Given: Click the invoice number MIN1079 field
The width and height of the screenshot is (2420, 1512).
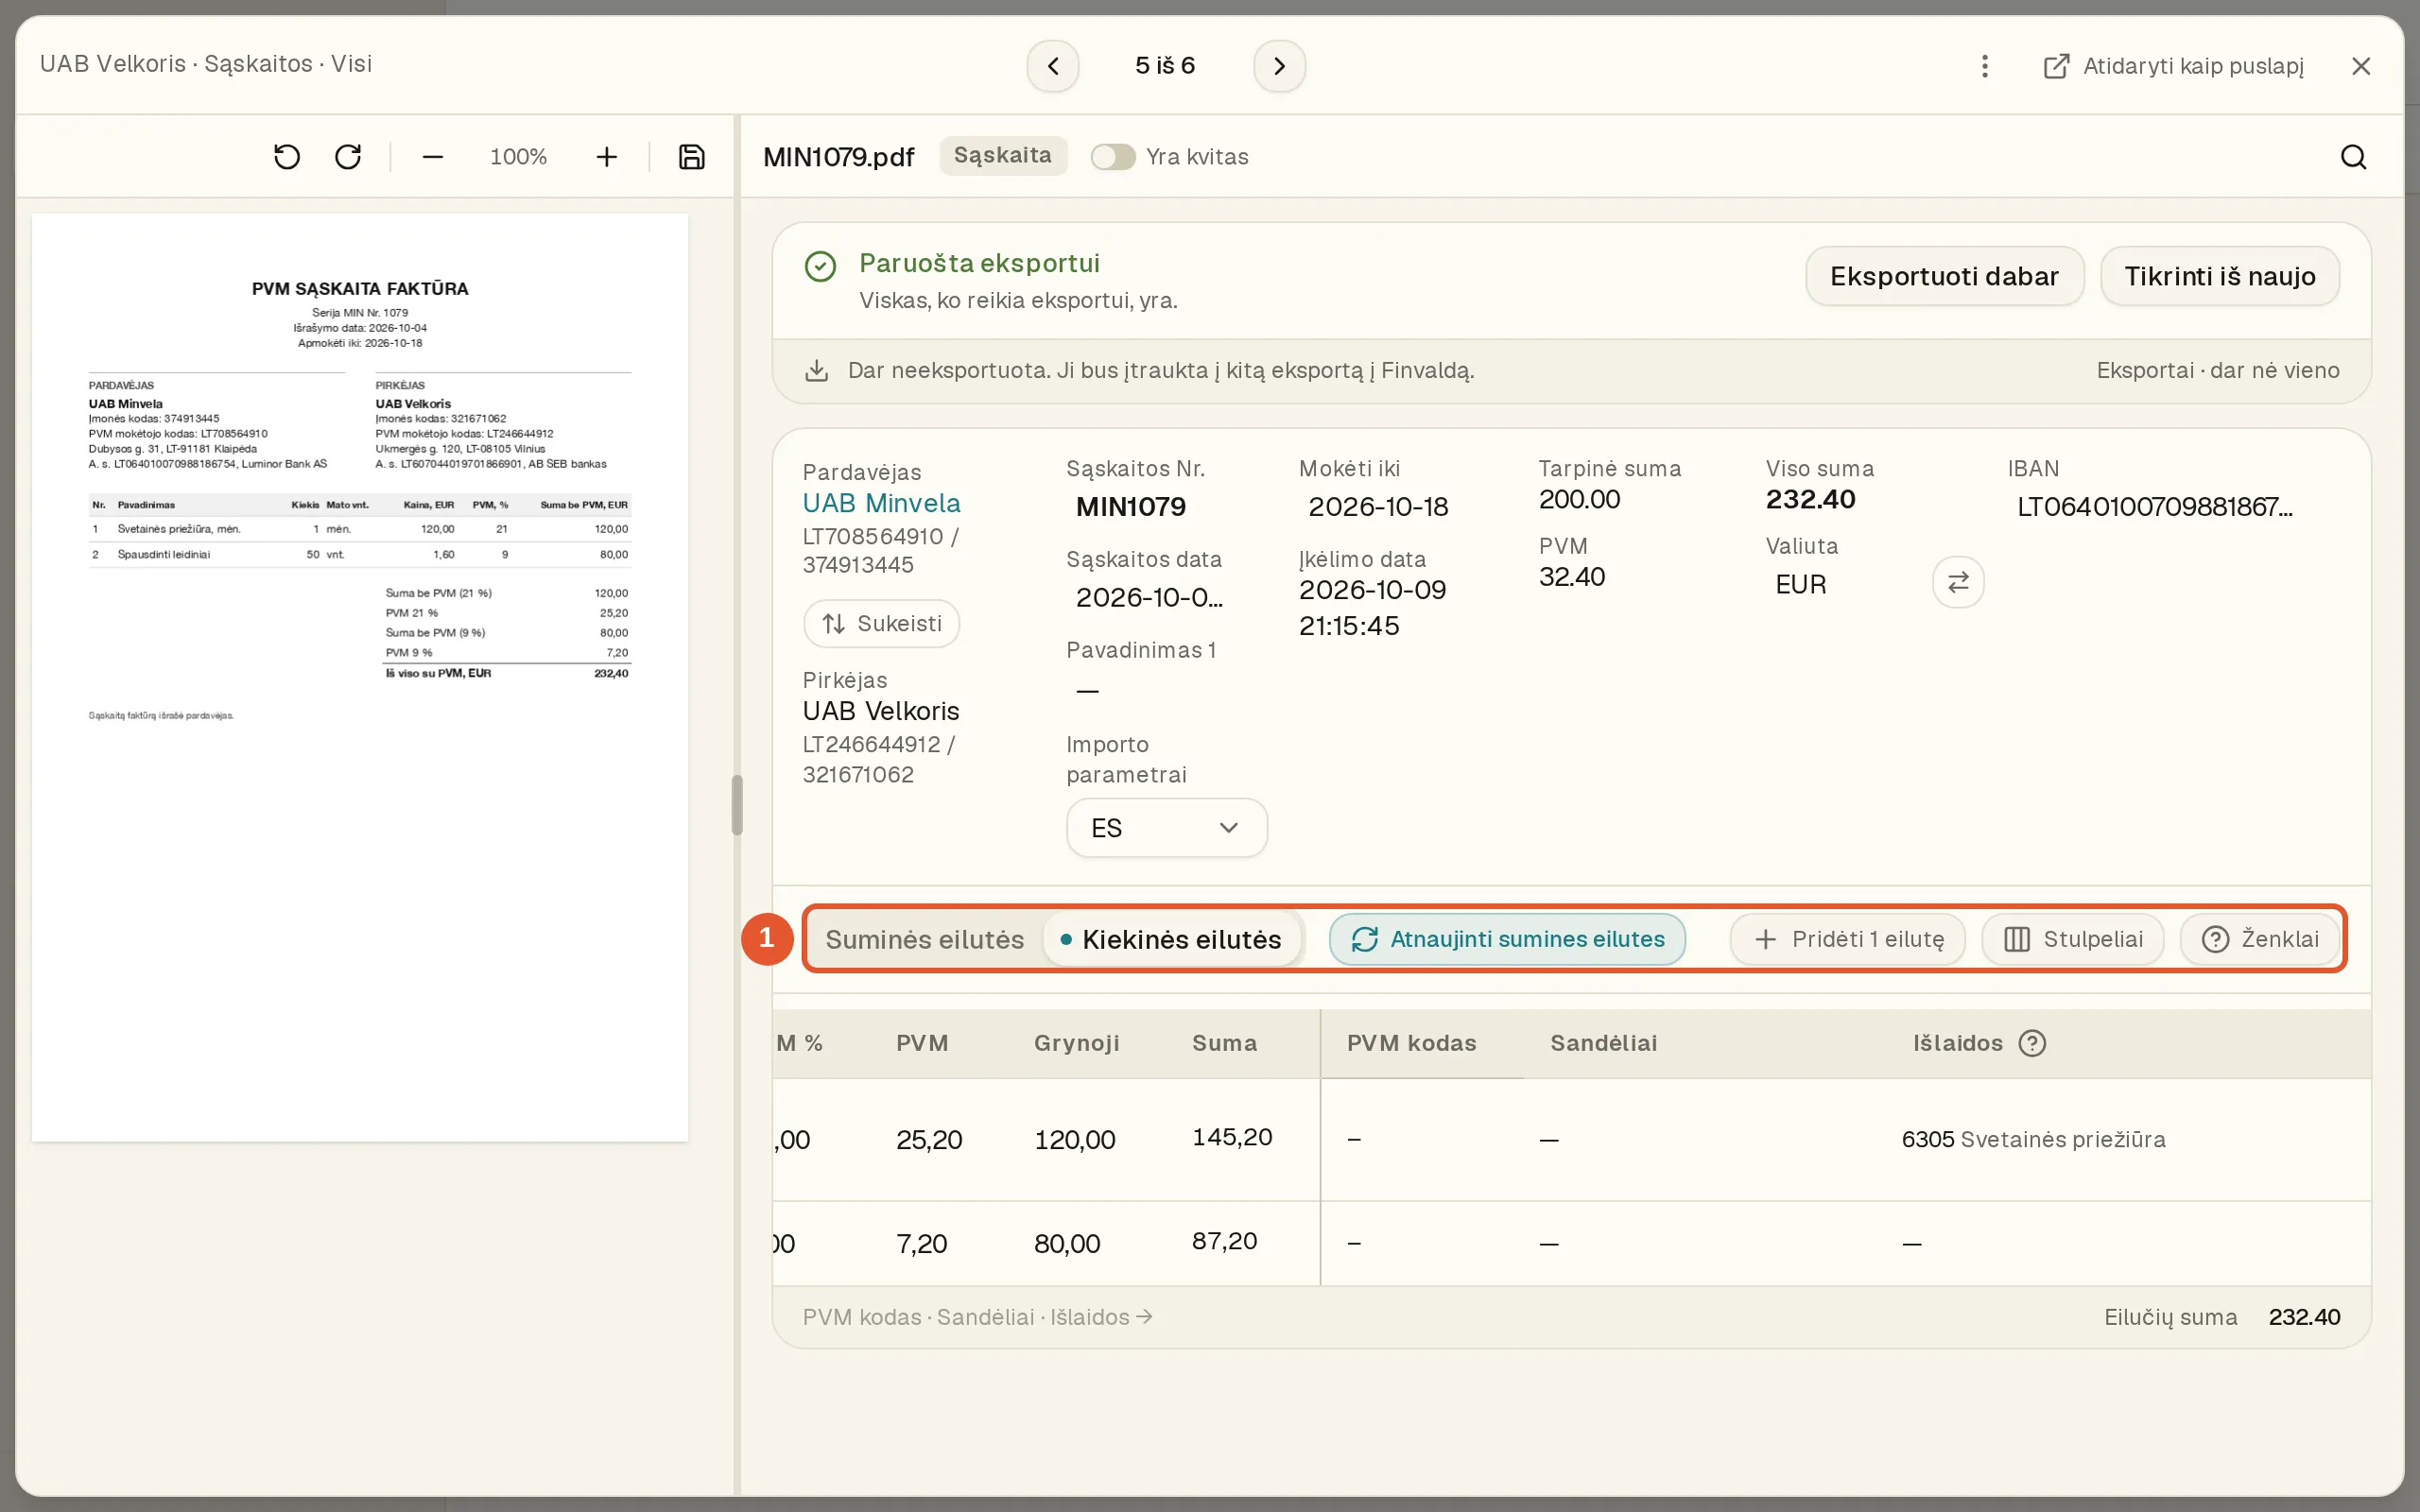Looking at the screenshot, I should tap(1130, 507).
